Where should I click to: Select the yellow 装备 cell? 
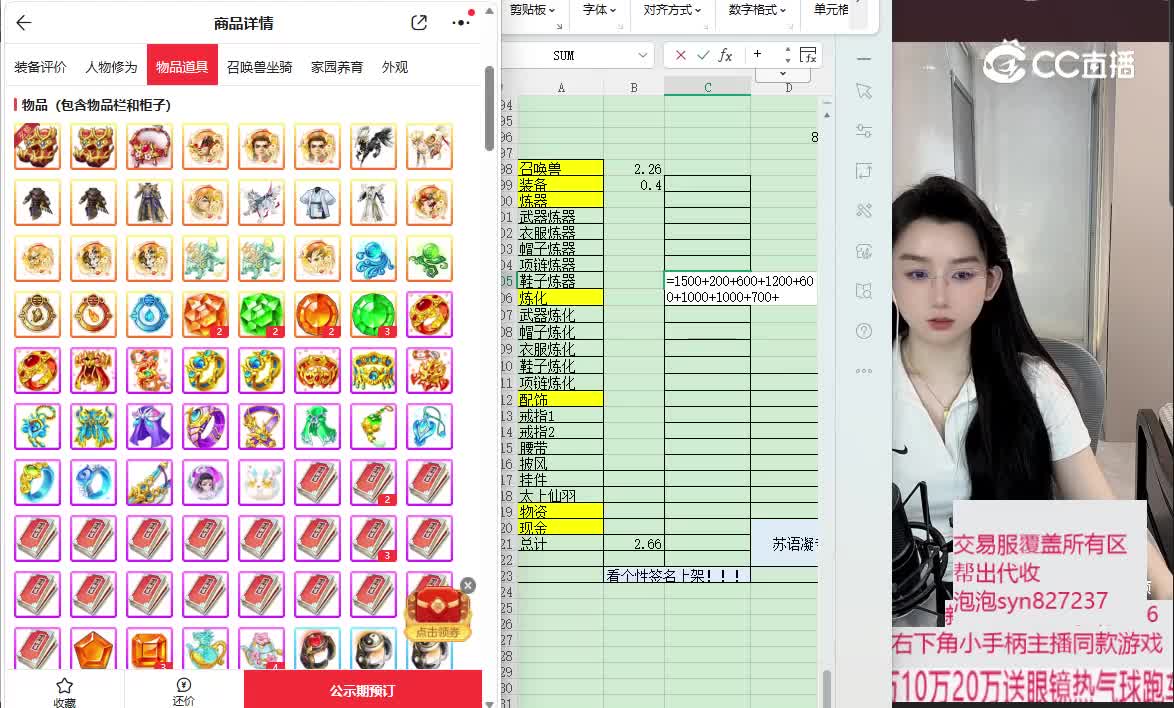[x=560, y=184]
